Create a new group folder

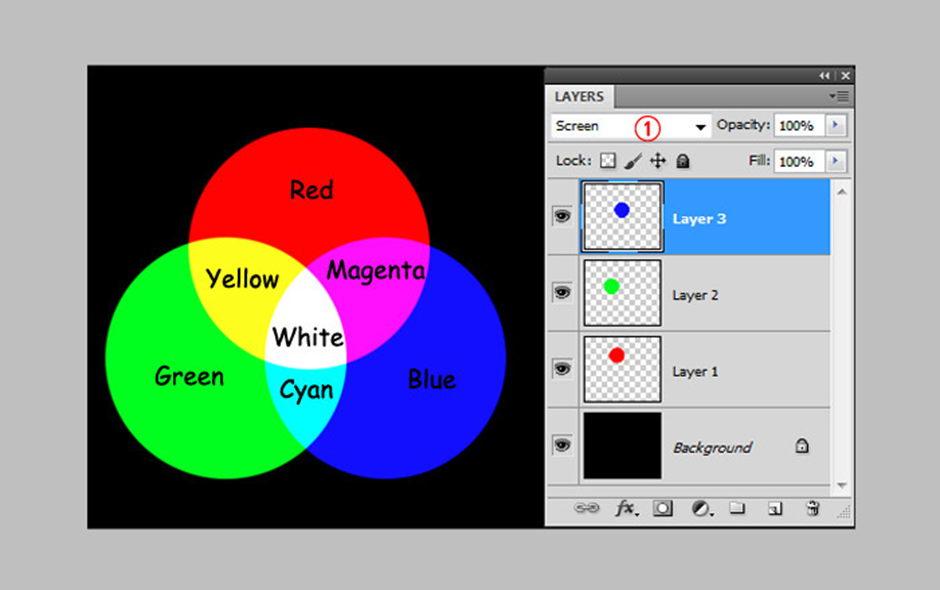pos(737,508)
